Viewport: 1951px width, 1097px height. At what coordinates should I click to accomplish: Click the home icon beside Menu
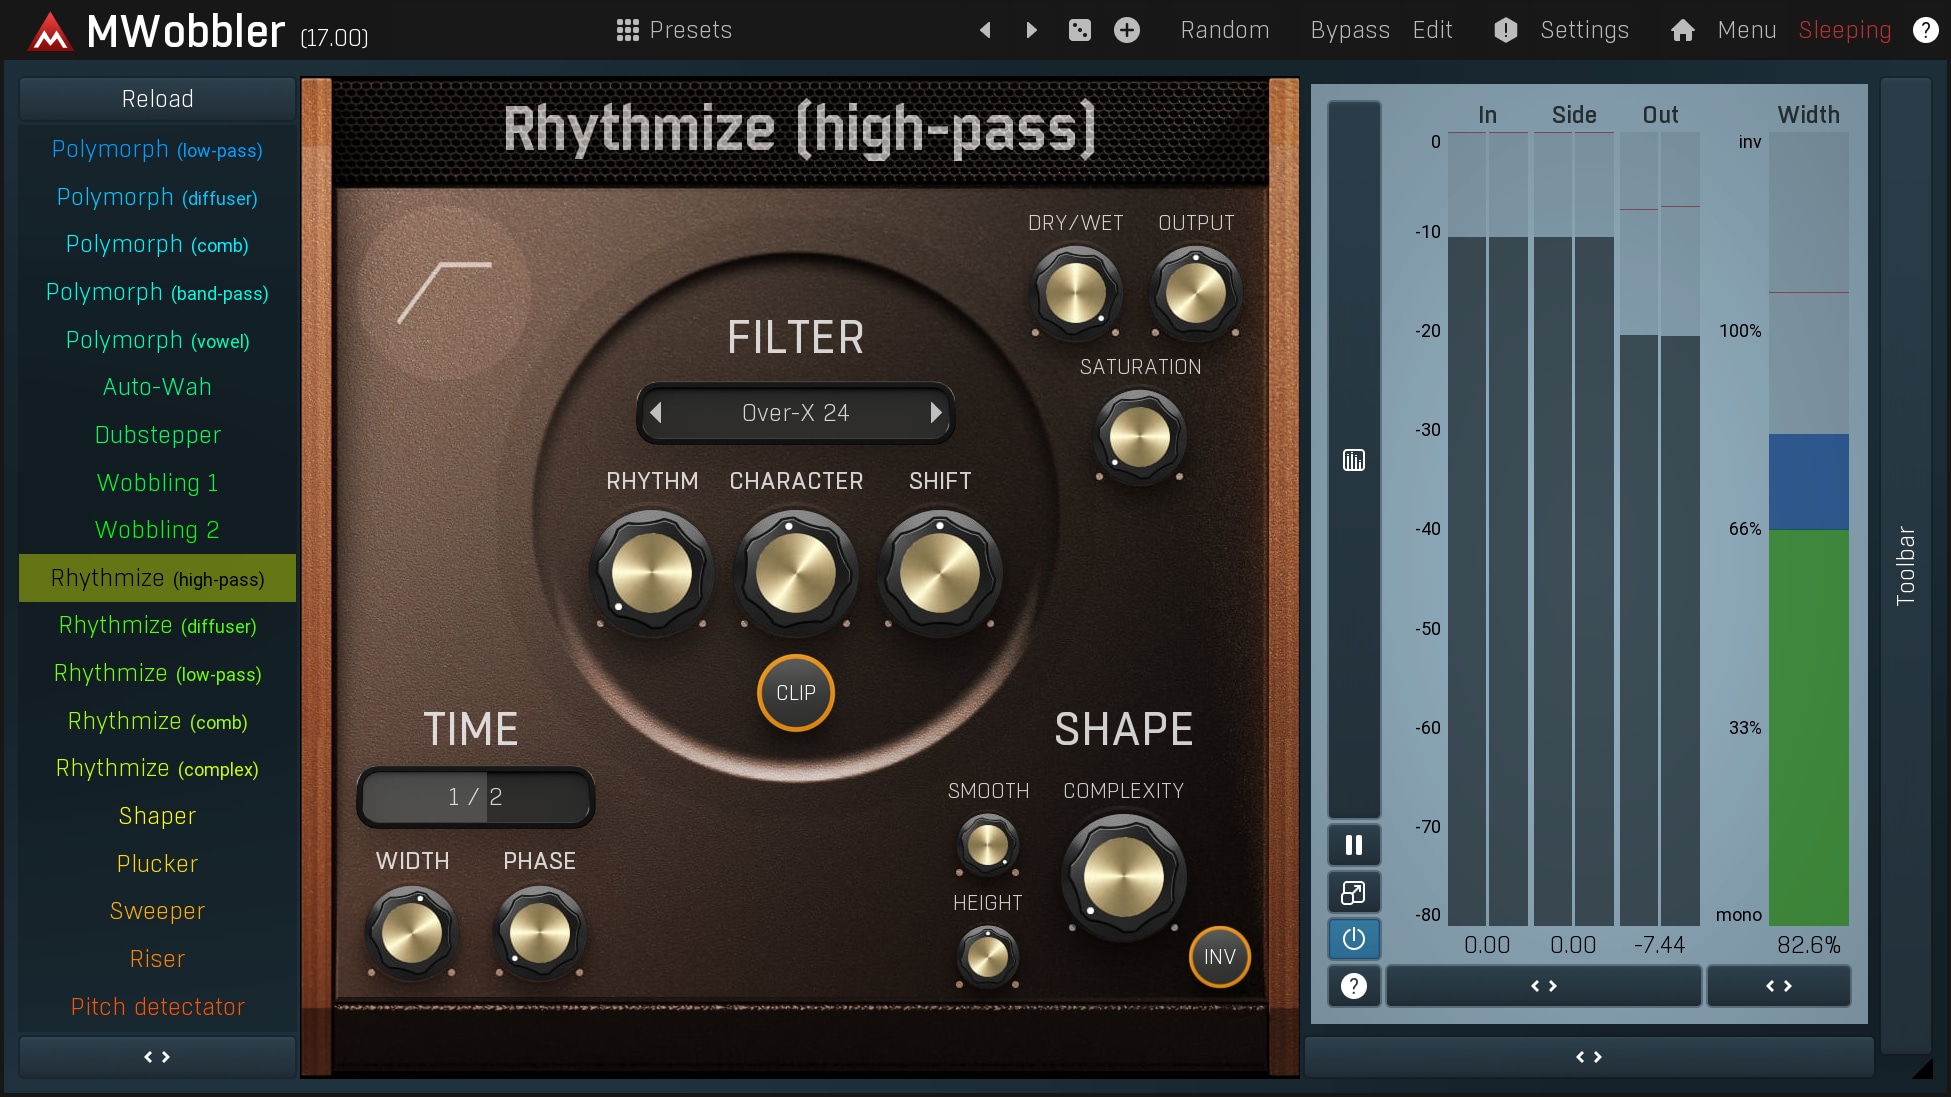1683,30
